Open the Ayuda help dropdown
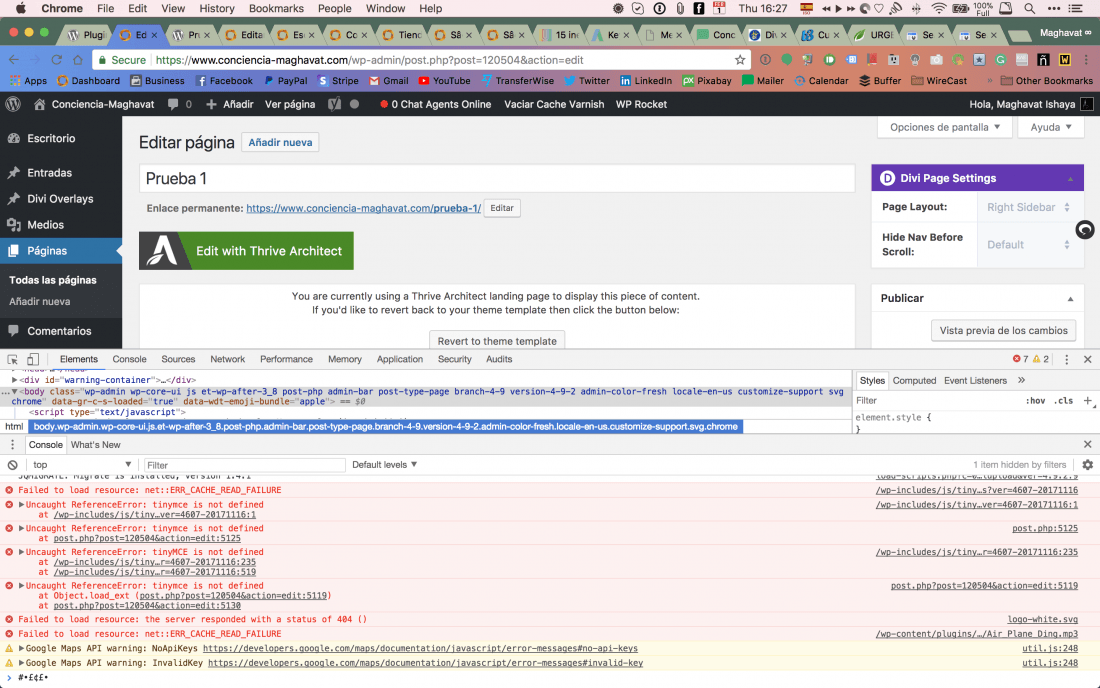 1051,127
